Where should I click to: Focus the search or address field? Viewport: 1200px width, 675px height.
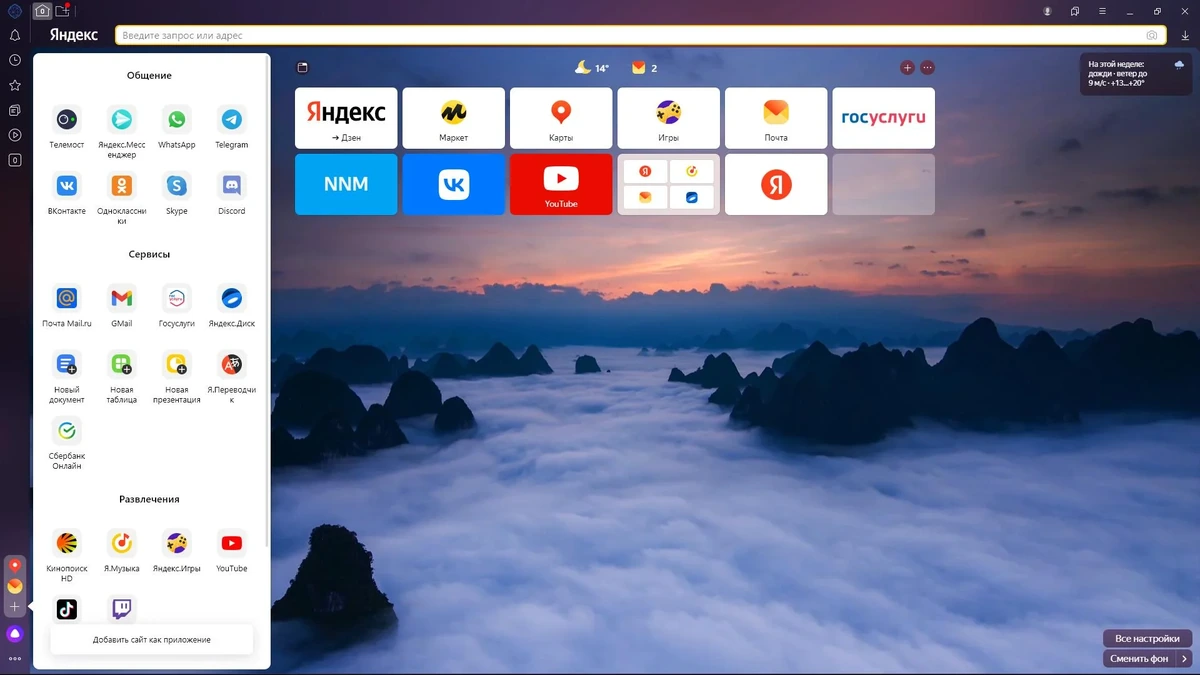[640, 35]
